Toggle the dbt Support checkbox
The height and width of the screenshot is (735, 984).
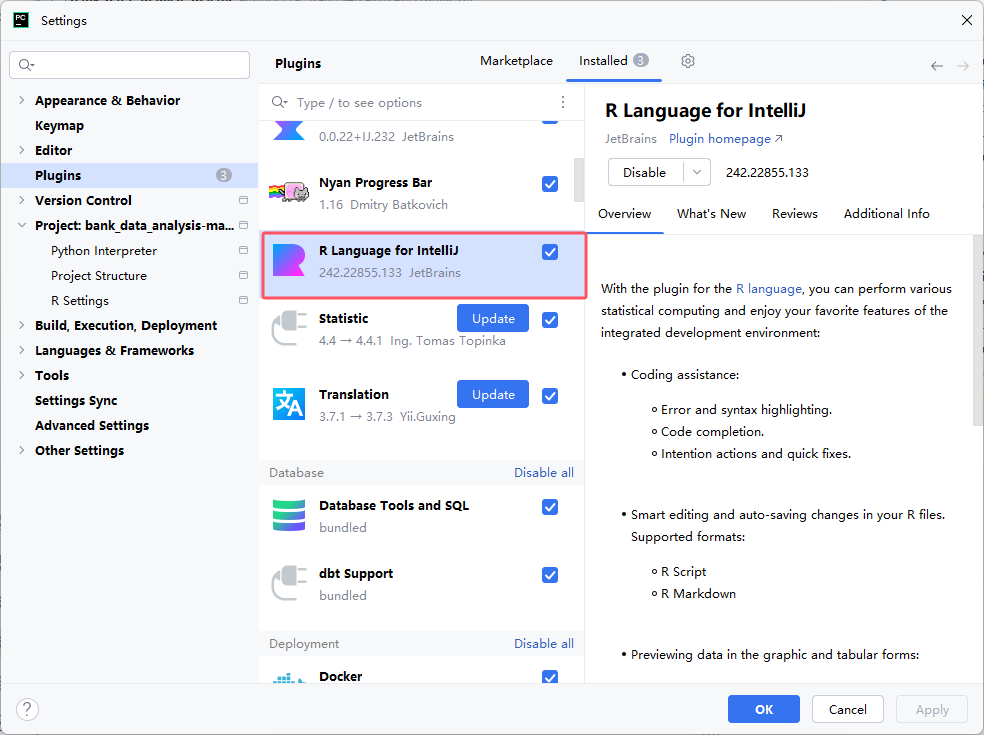coord(550,574)
